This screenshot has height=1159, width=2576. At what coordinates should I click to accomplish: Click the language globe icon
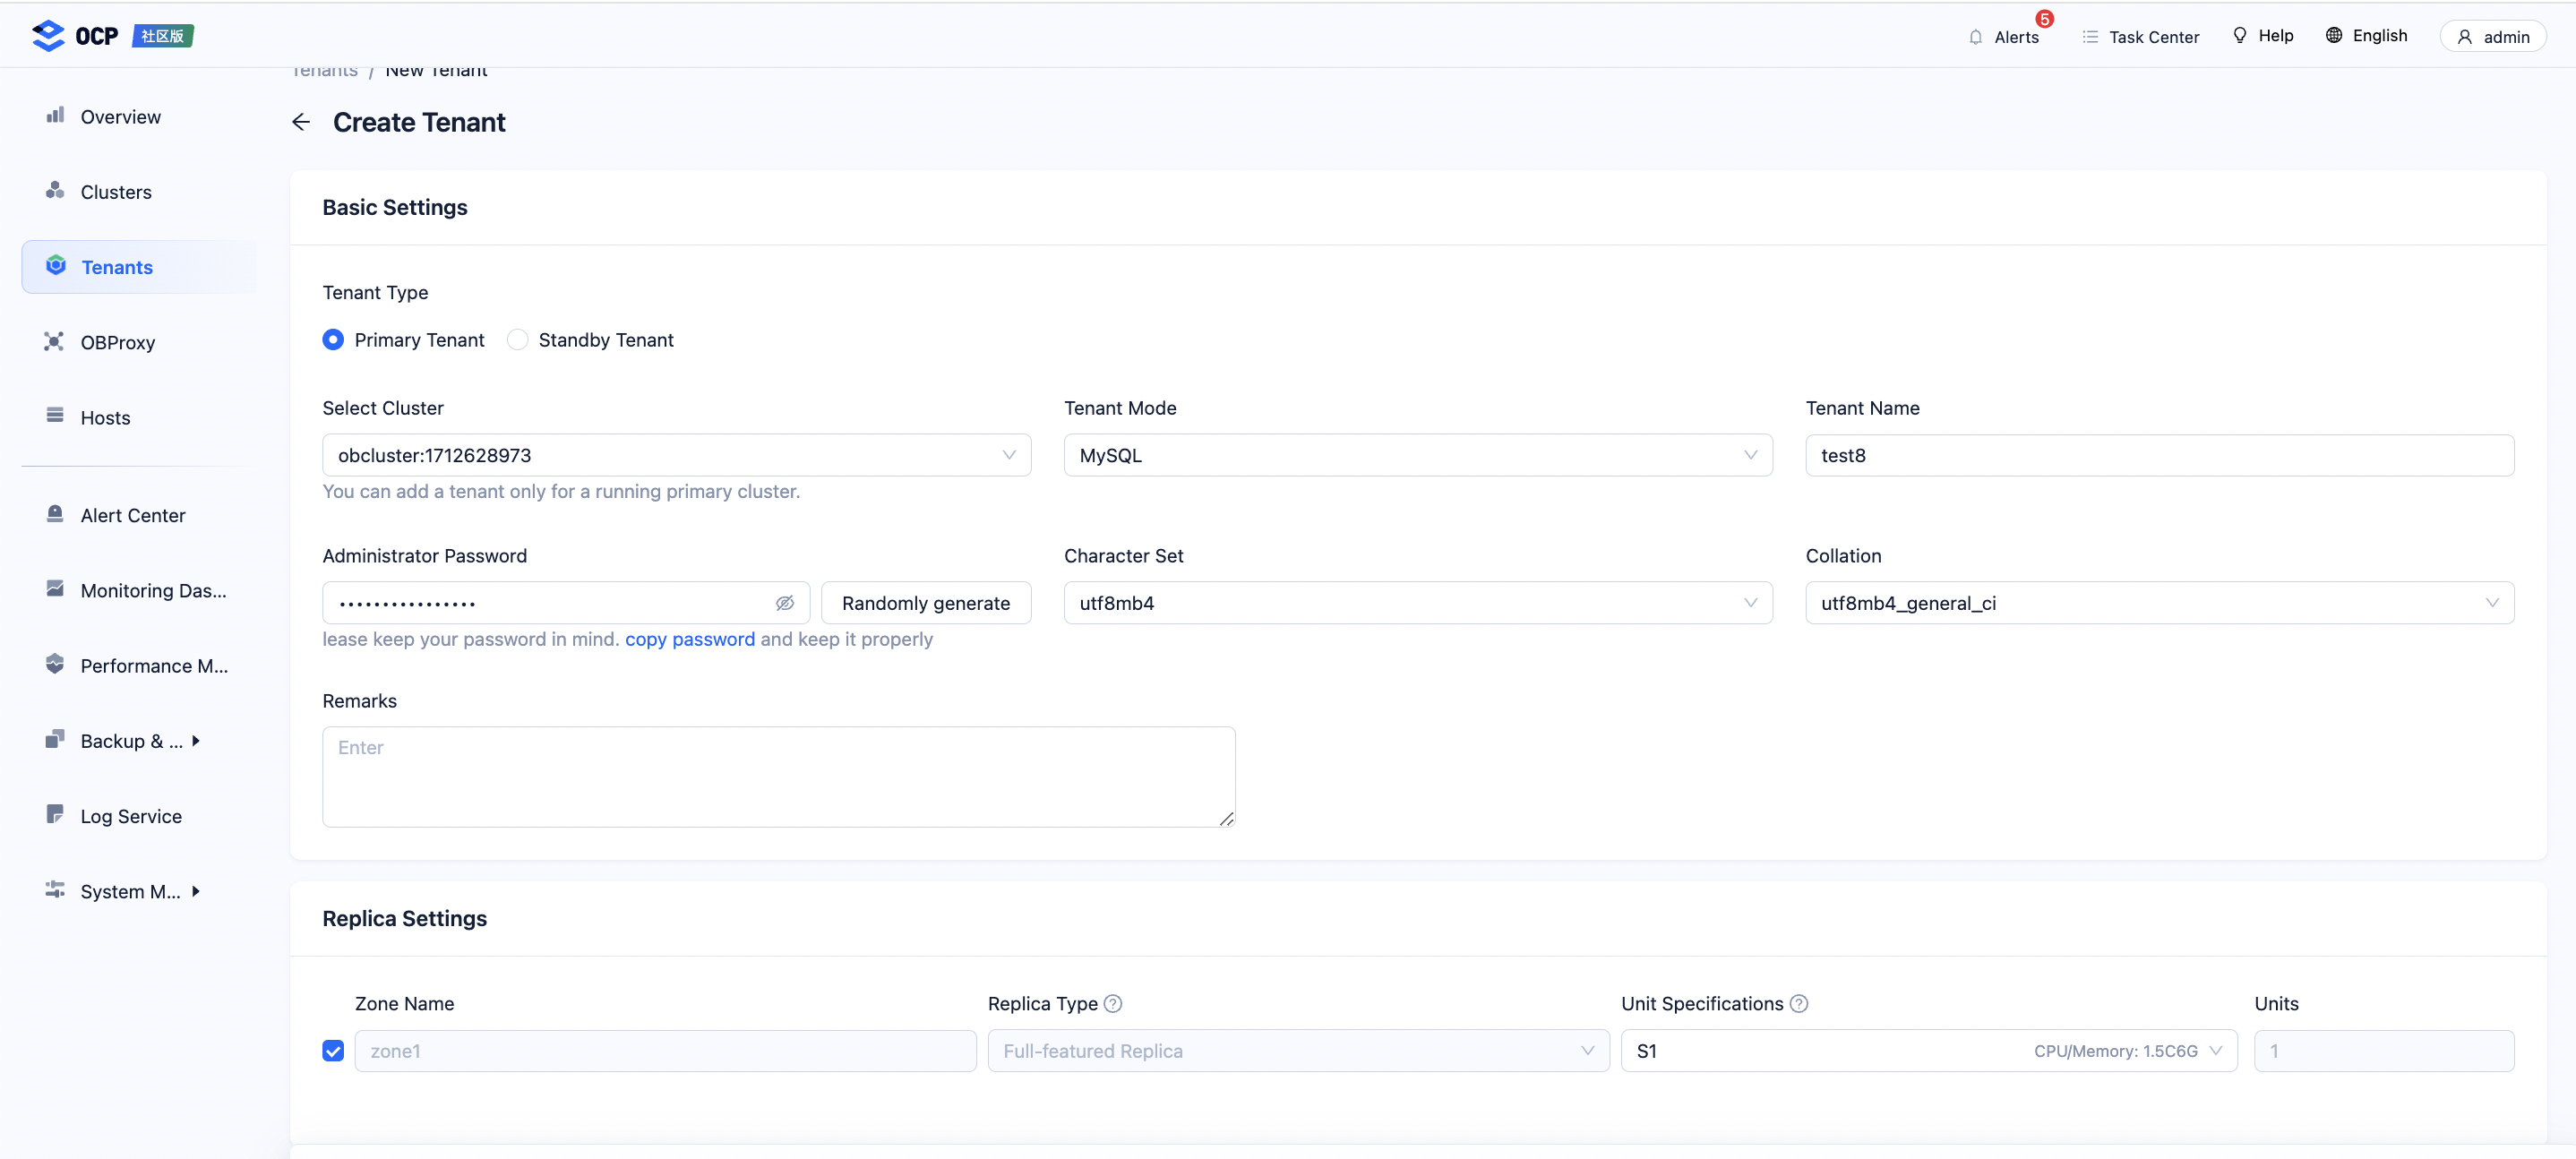tap(2334, 35)
